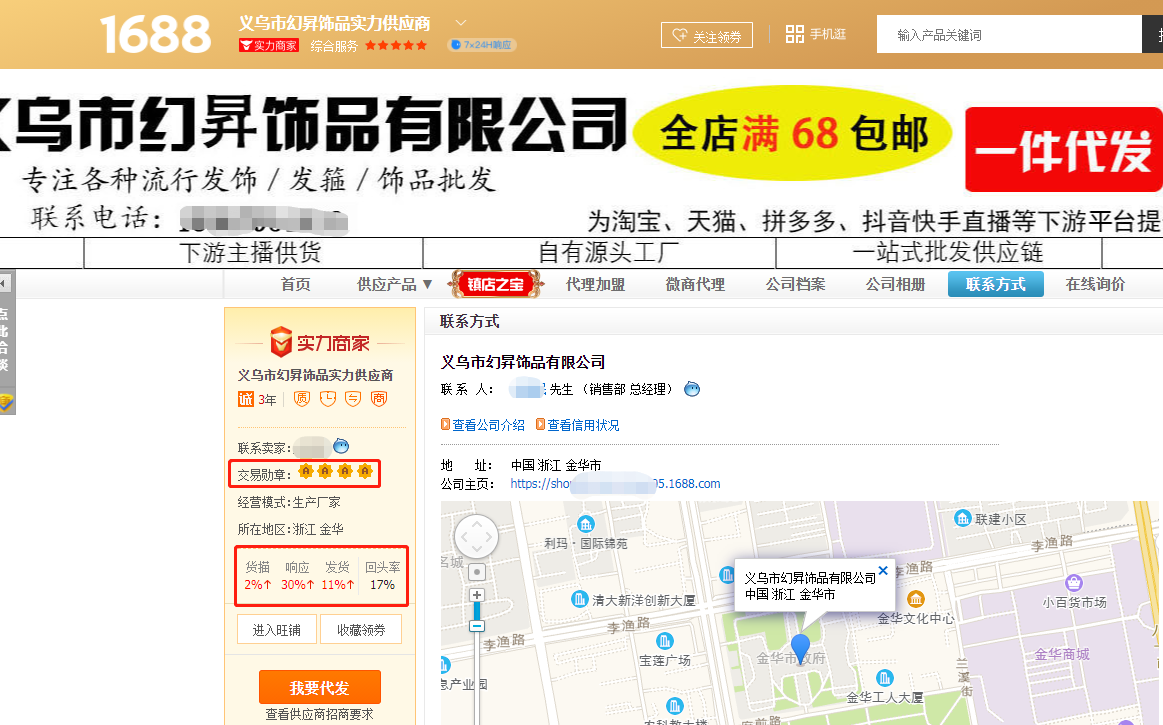Open the 公司相册 tab
Image resolution: width=1163 pixels, height=725 pixels.
pos(895,284)
